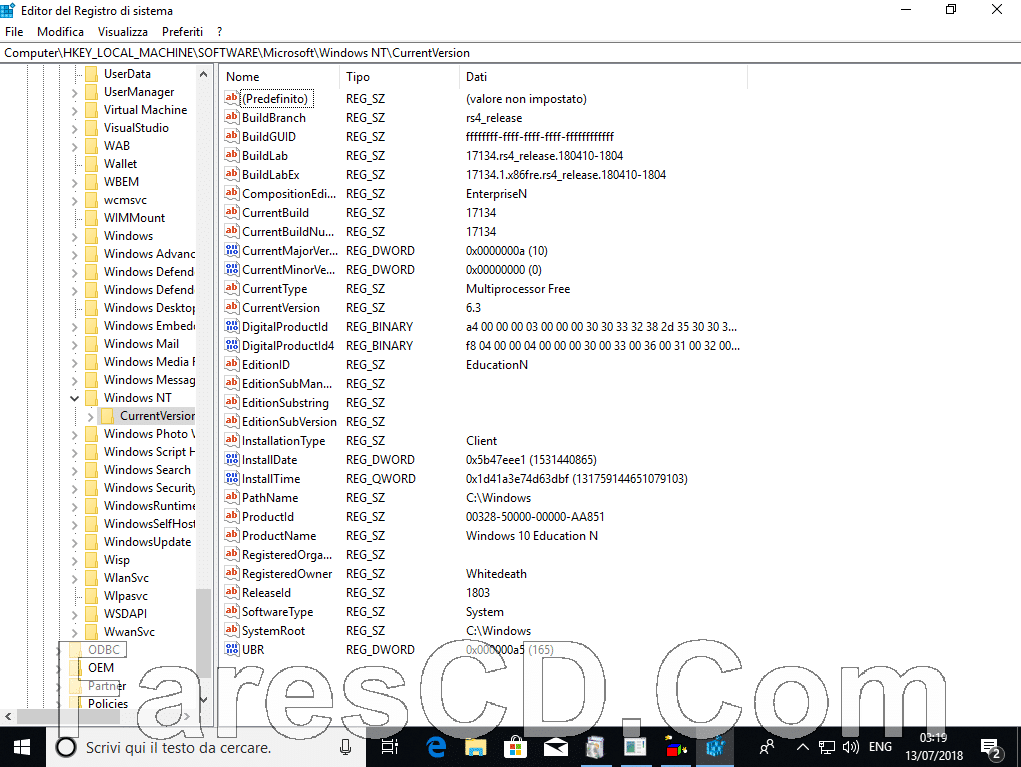1021x767 pixels.
Task: Click the InstallTime QWORD value icon
Action: click(232, 478)
